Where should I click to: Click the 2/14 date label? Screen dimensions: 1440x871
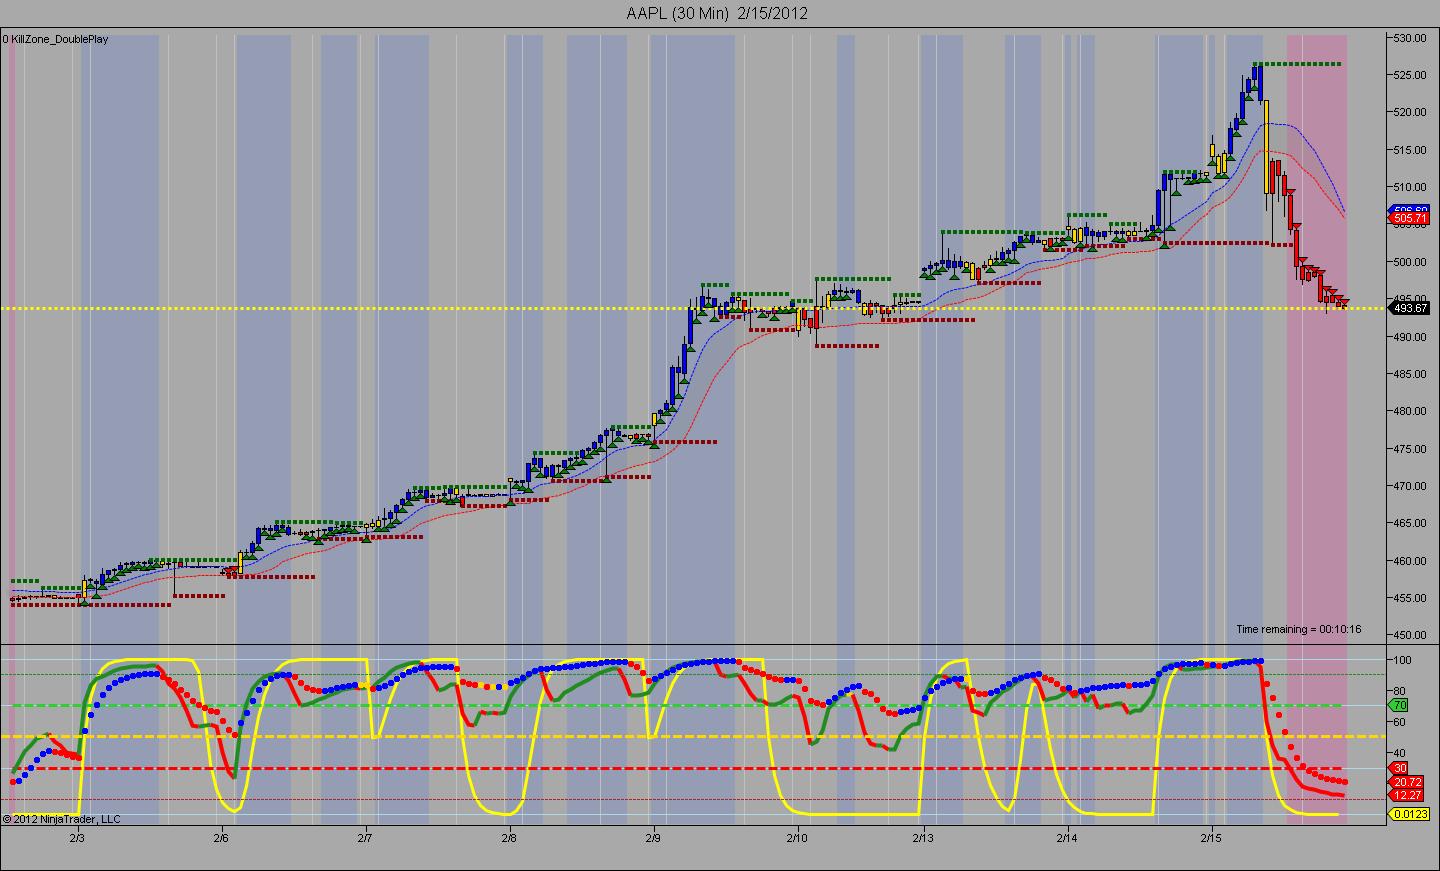click(1067, 837)
